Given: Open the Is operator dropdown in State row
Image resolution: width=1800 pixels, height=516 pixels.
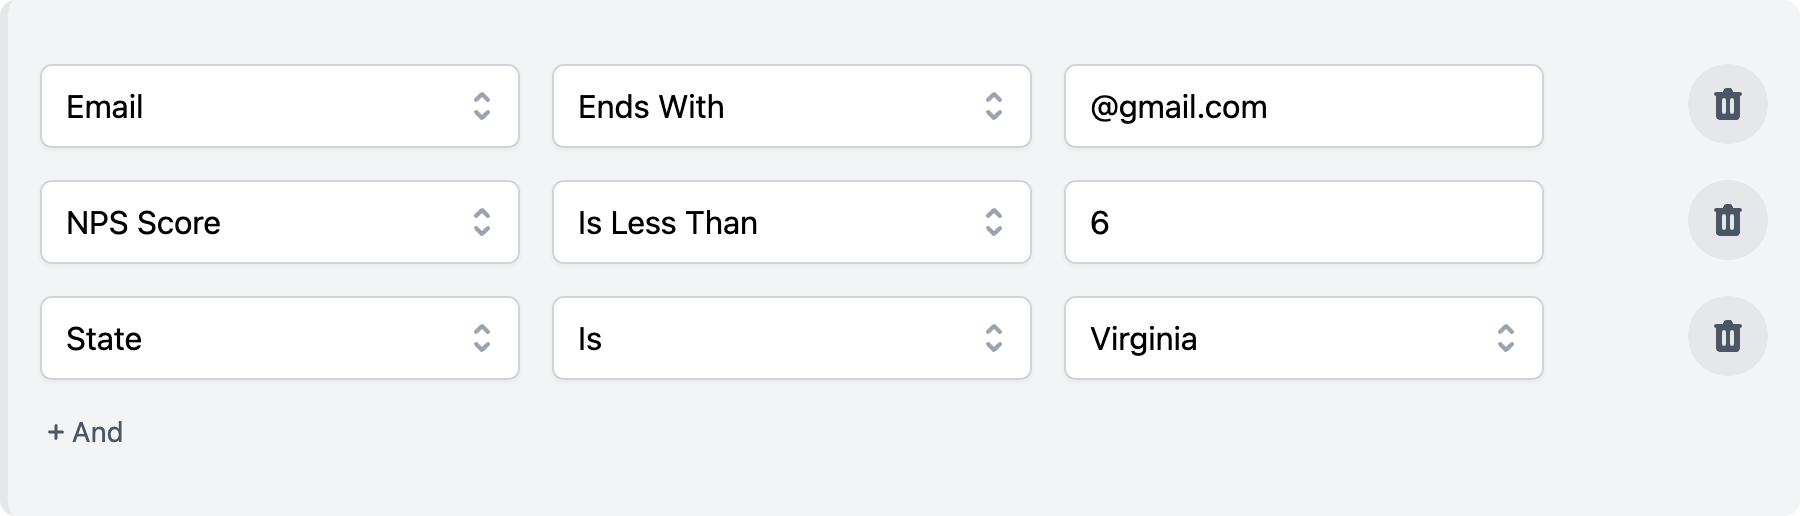Looking at the screenshot, I should coord(792,338).
